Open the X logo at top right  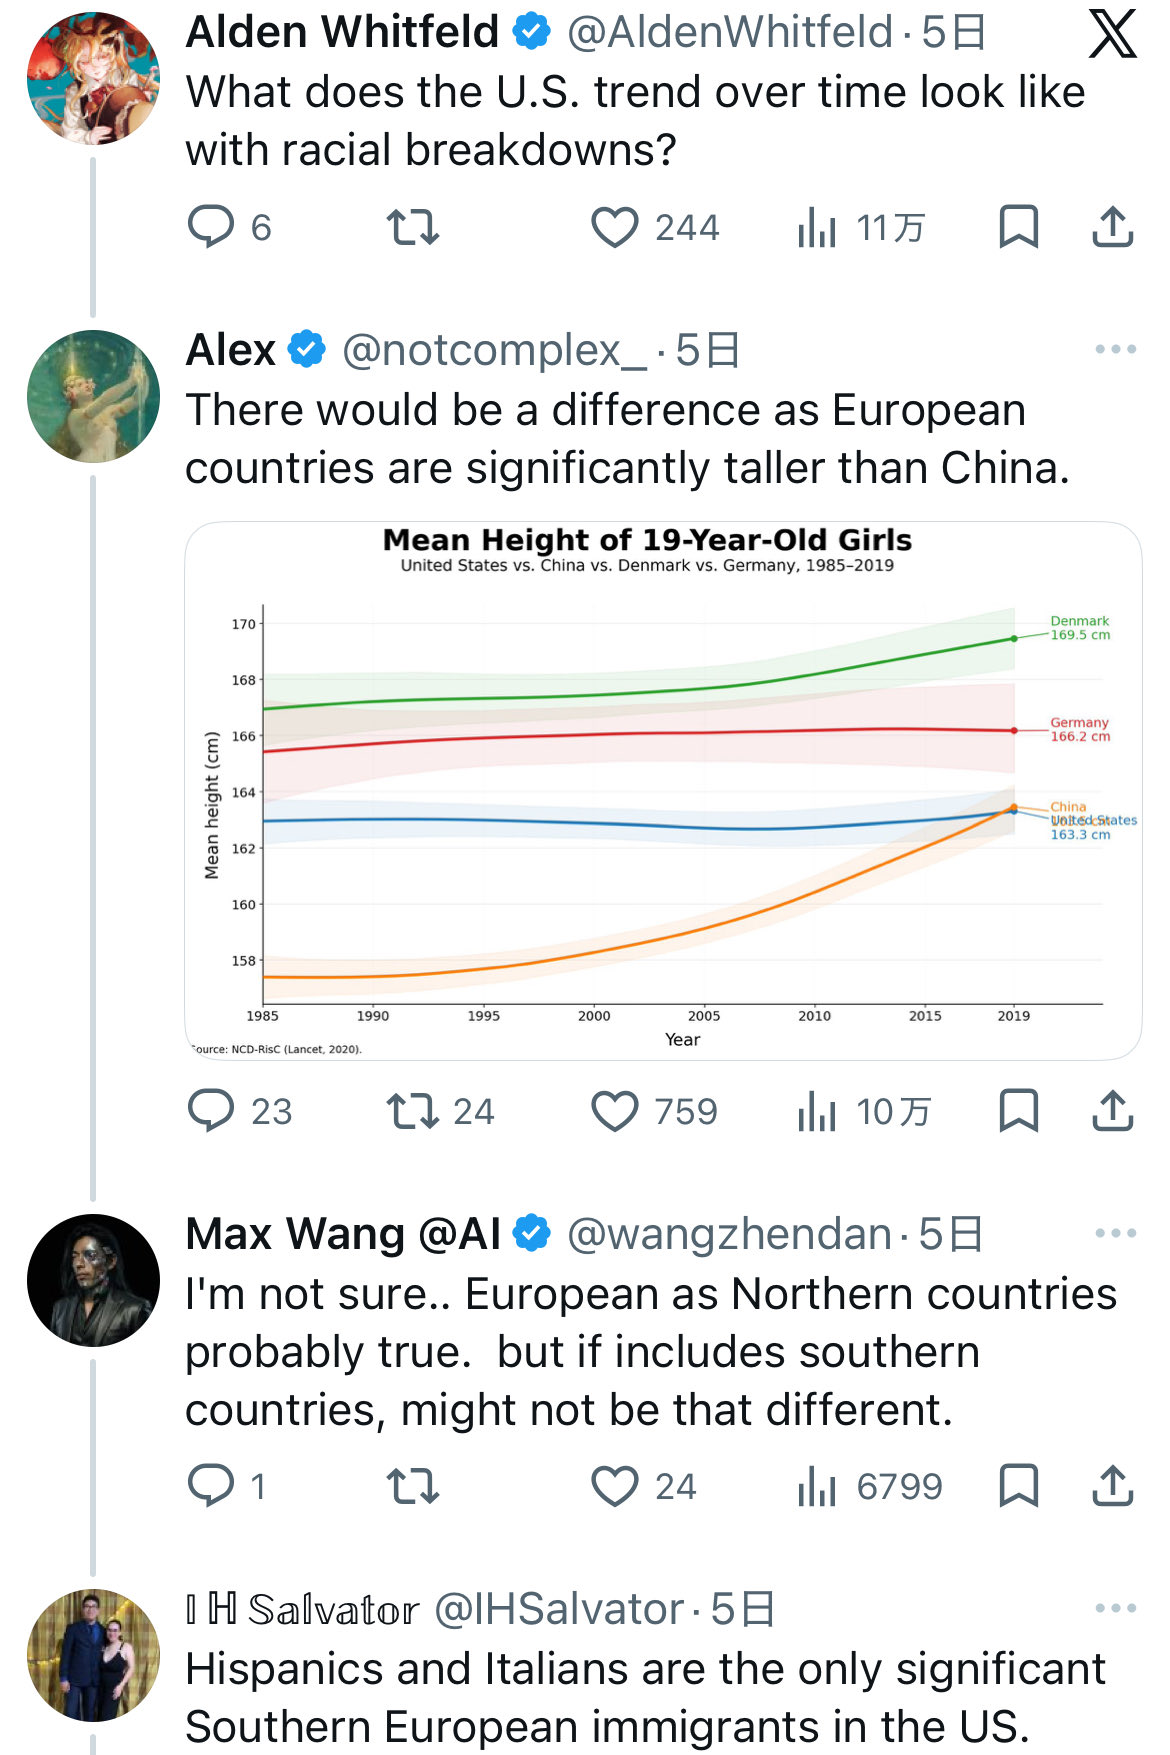point(1112,34)
